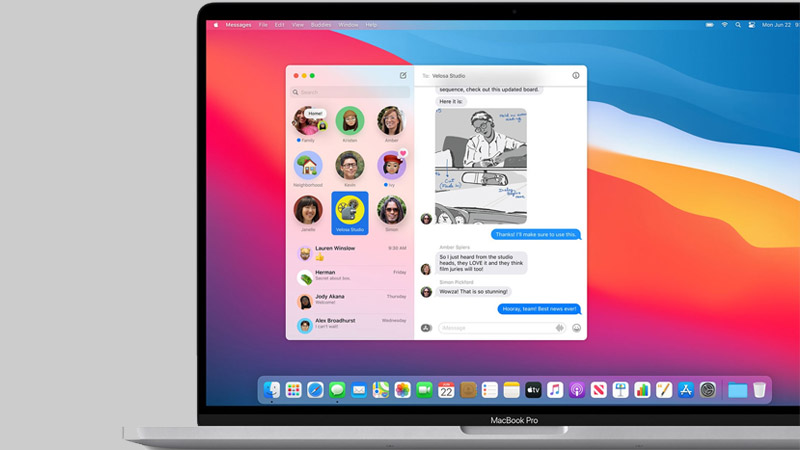
Task: Open conversation details via the info icon
Action: click(x=576, y=76)
